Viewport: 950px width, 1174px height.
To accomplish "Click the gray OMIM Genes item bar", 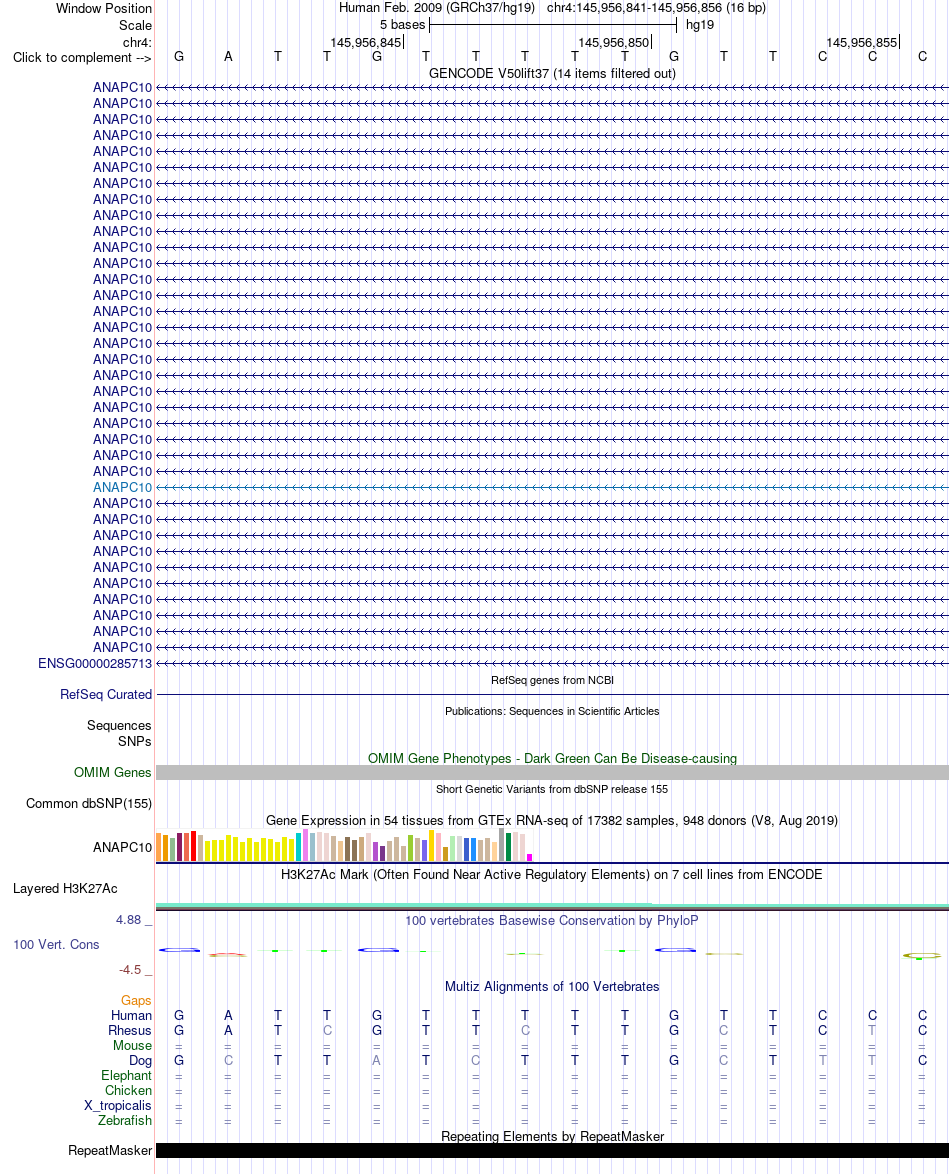I will click(x=552, y=773).
